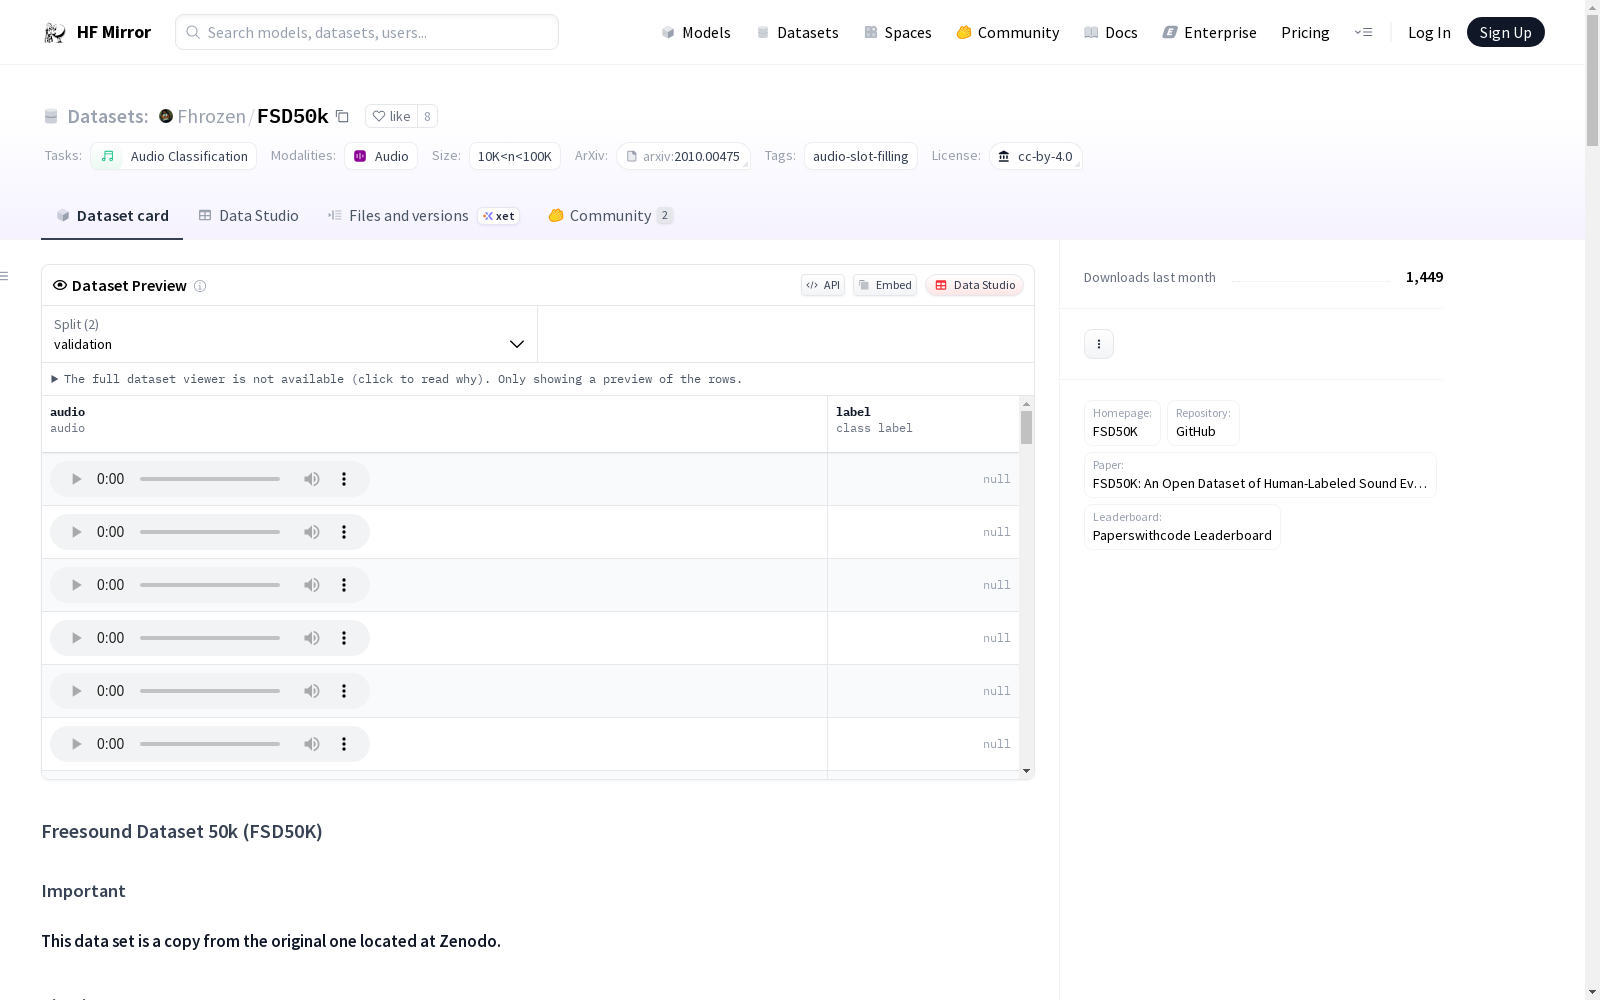Click the Log In link
Viewport: 1600px width, 1000px height.
(1429, 32)
